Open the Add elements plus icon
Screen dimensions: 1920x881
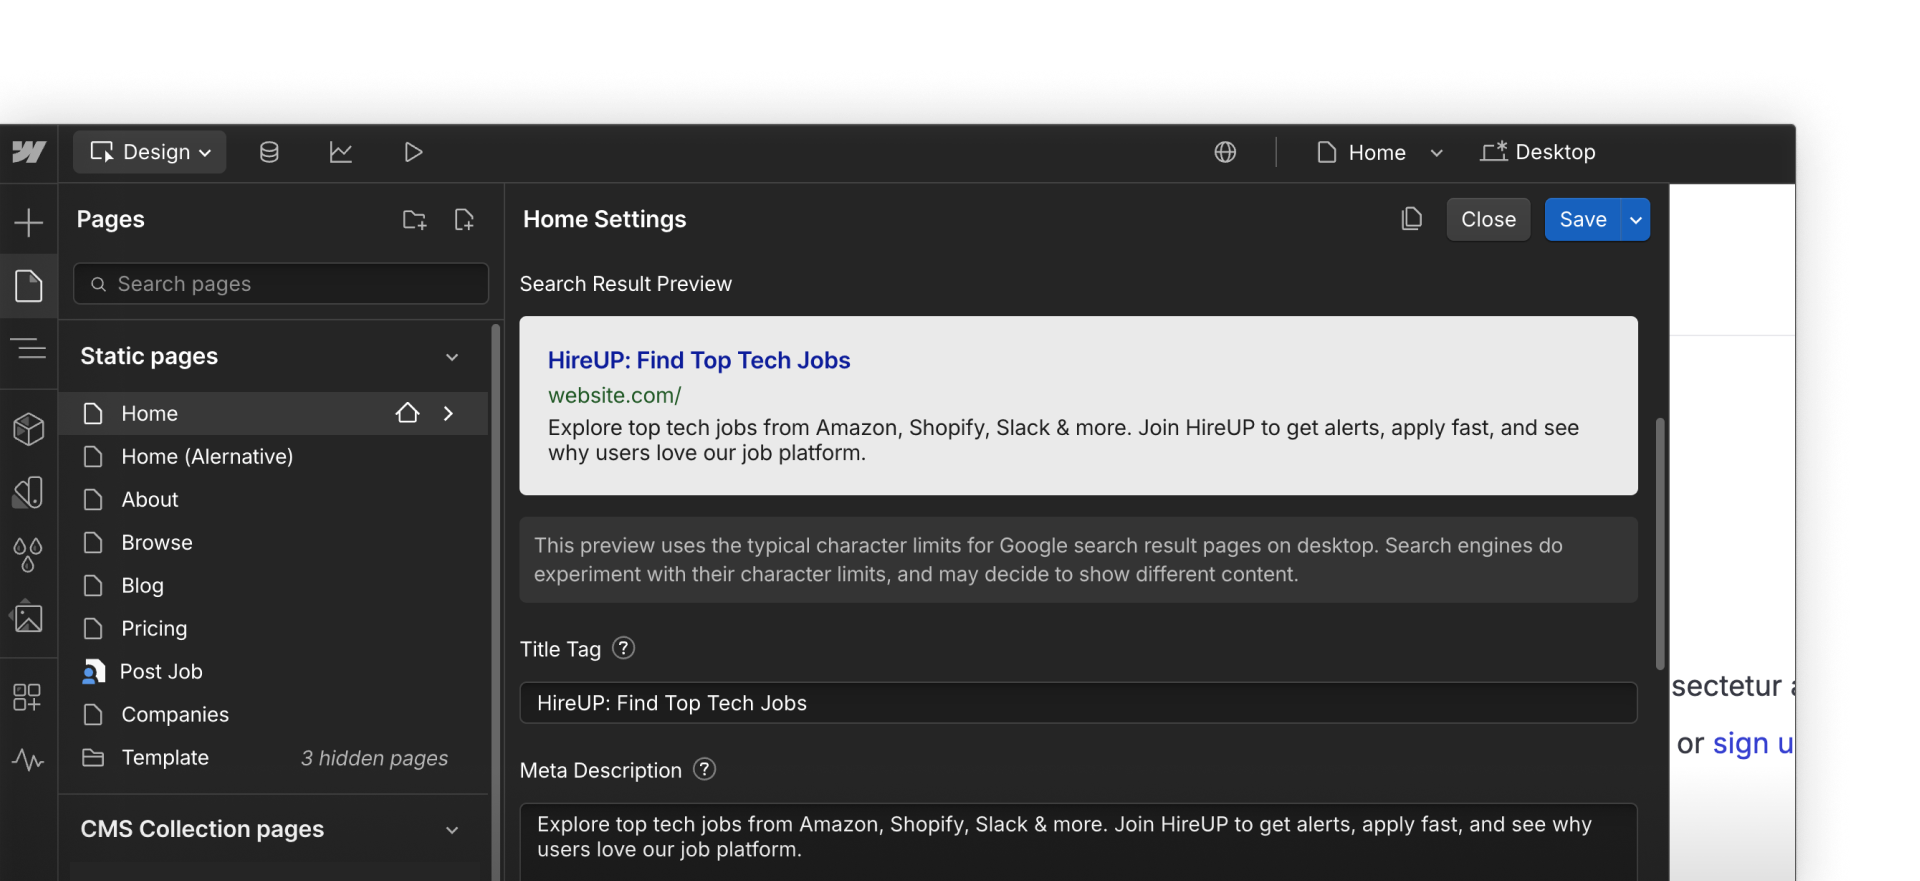(29, 222)
